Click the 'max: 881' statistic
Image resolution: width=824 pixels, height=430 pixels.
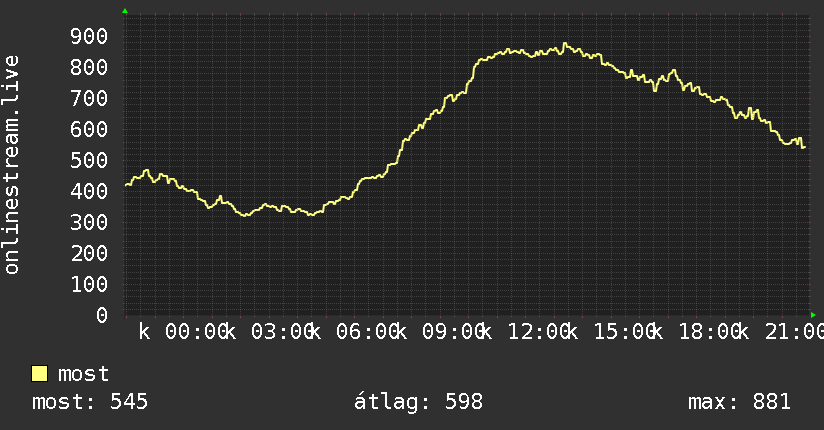[x=739, y=402]
